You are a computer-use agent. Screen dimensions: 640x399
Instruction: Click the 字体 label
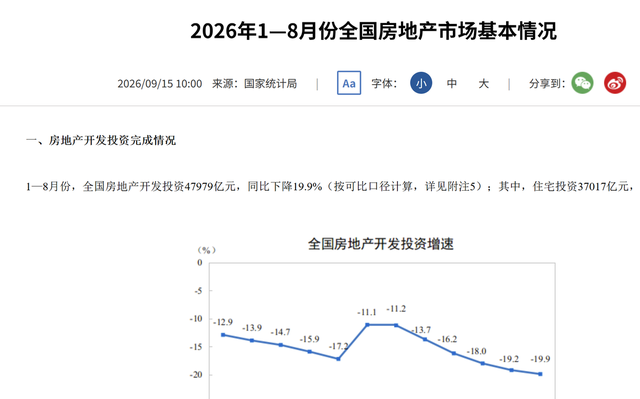pyautogui.click(x=384, y=83)
